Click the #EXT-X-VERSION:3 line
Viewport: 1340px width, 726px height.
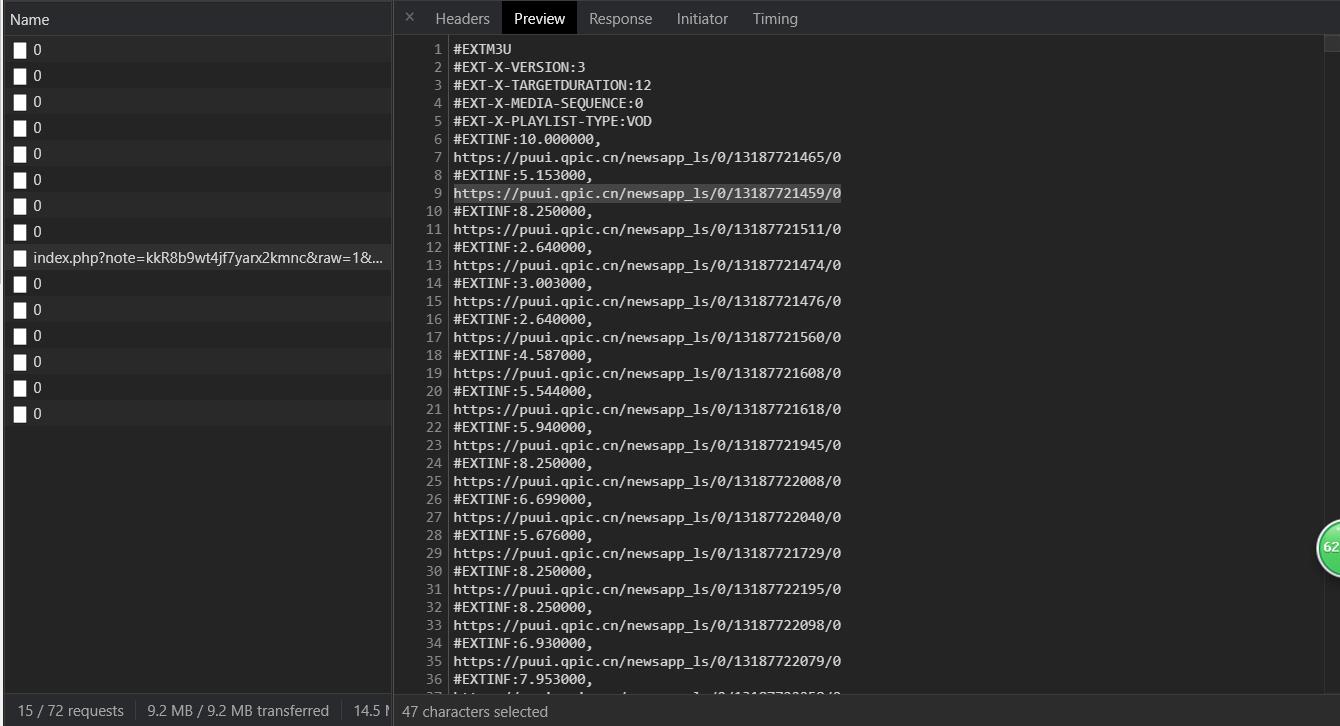(519, 67)
